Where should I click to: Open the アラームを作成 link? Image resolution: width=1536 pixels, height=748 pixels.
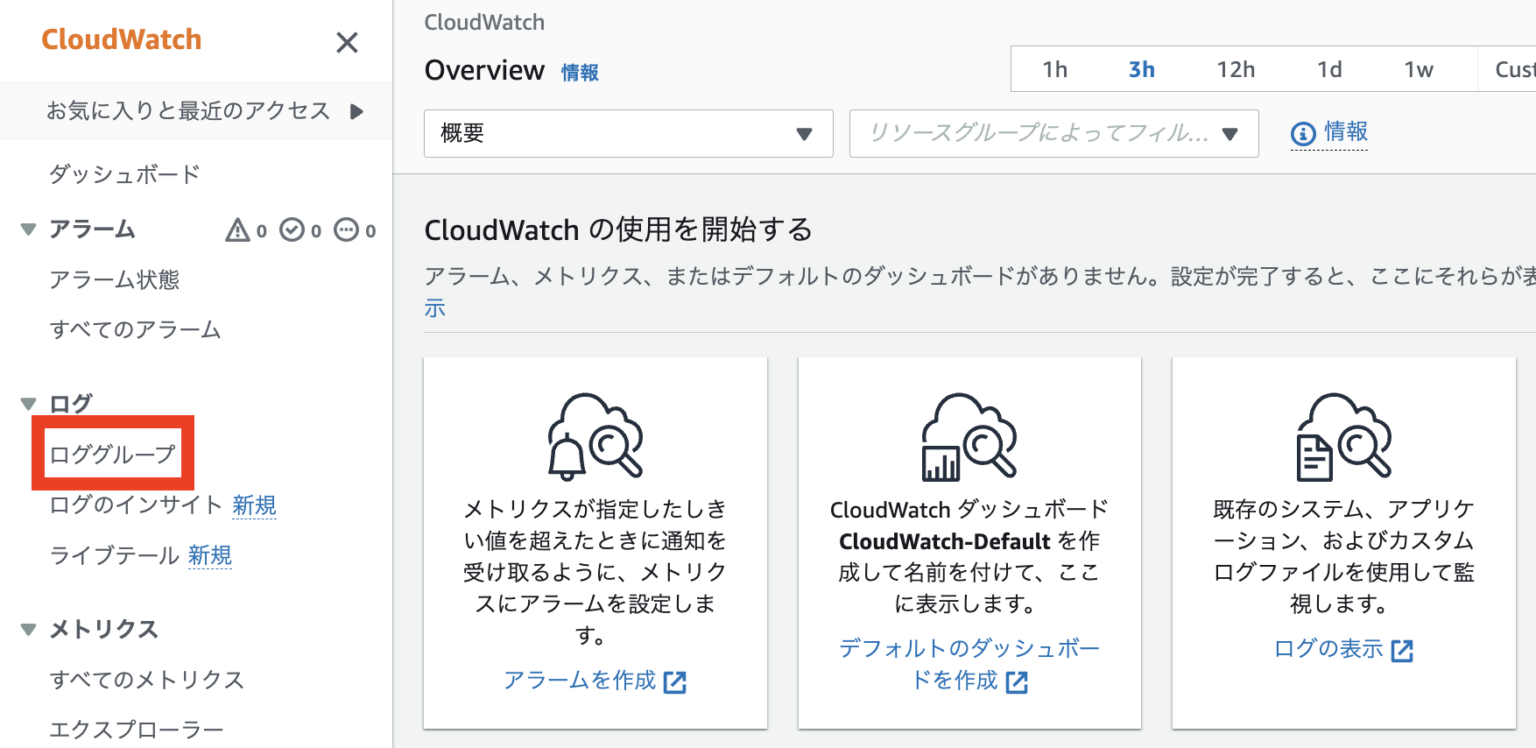tap(582, 680)
